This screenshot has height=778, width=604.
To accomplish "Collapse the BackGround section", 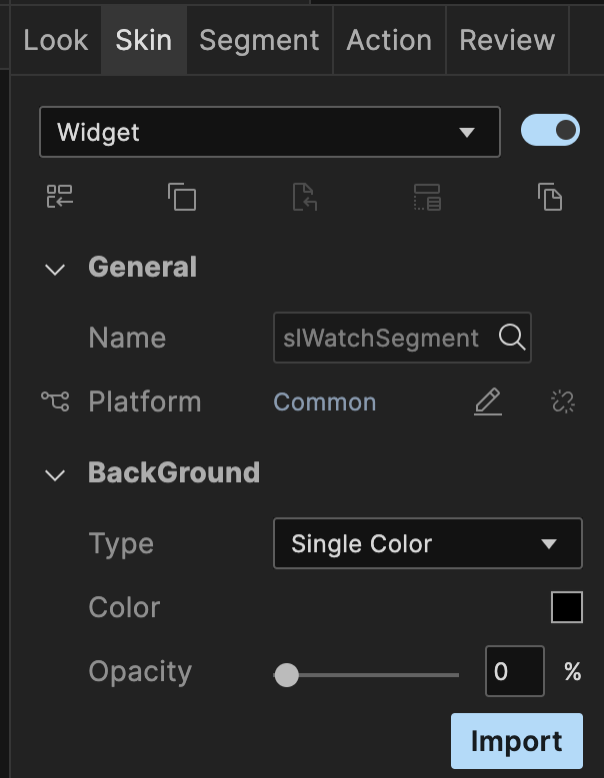I will 55,474.
